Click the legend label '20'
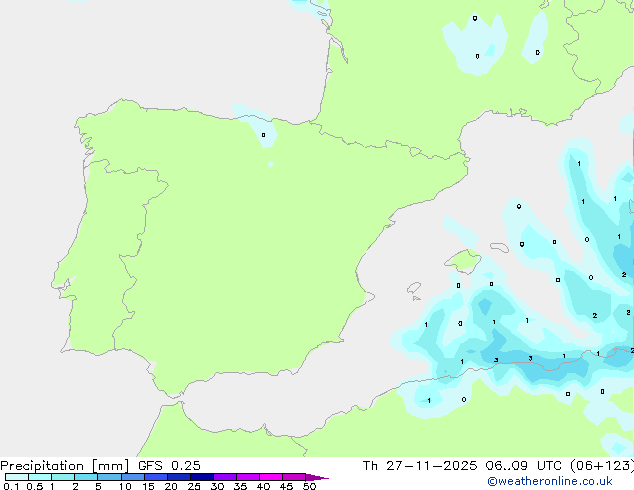634x490 pixels. [171, 486]
